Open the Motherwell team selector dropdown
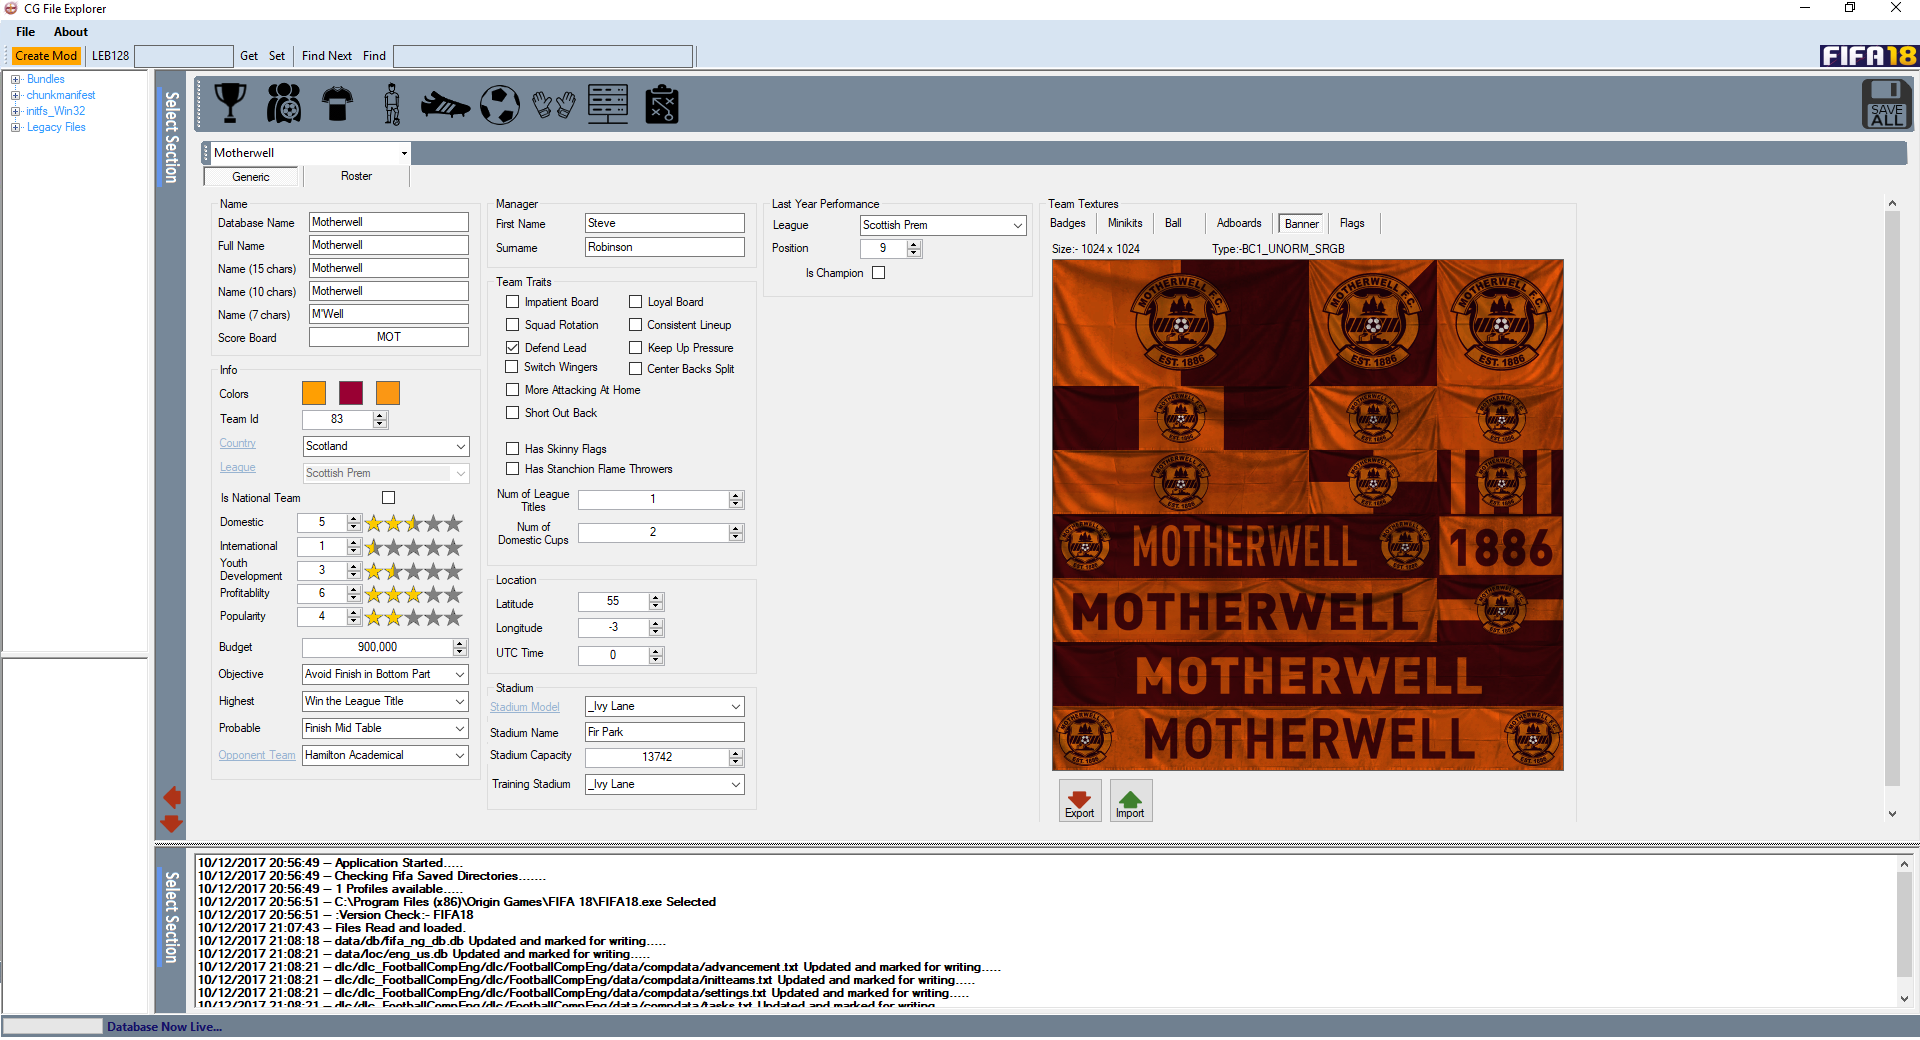 [x=404, y=153]
